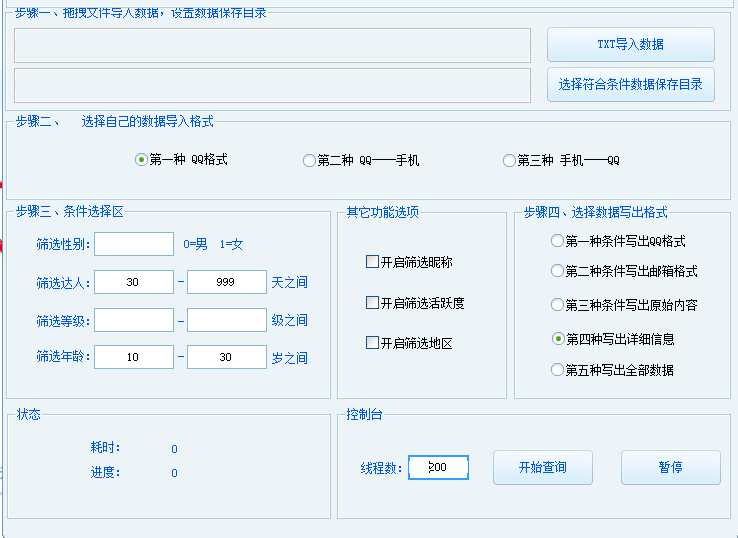Select 第一种条件写出QQ格式 option
738x538 pixels.
tap(618, 241)
